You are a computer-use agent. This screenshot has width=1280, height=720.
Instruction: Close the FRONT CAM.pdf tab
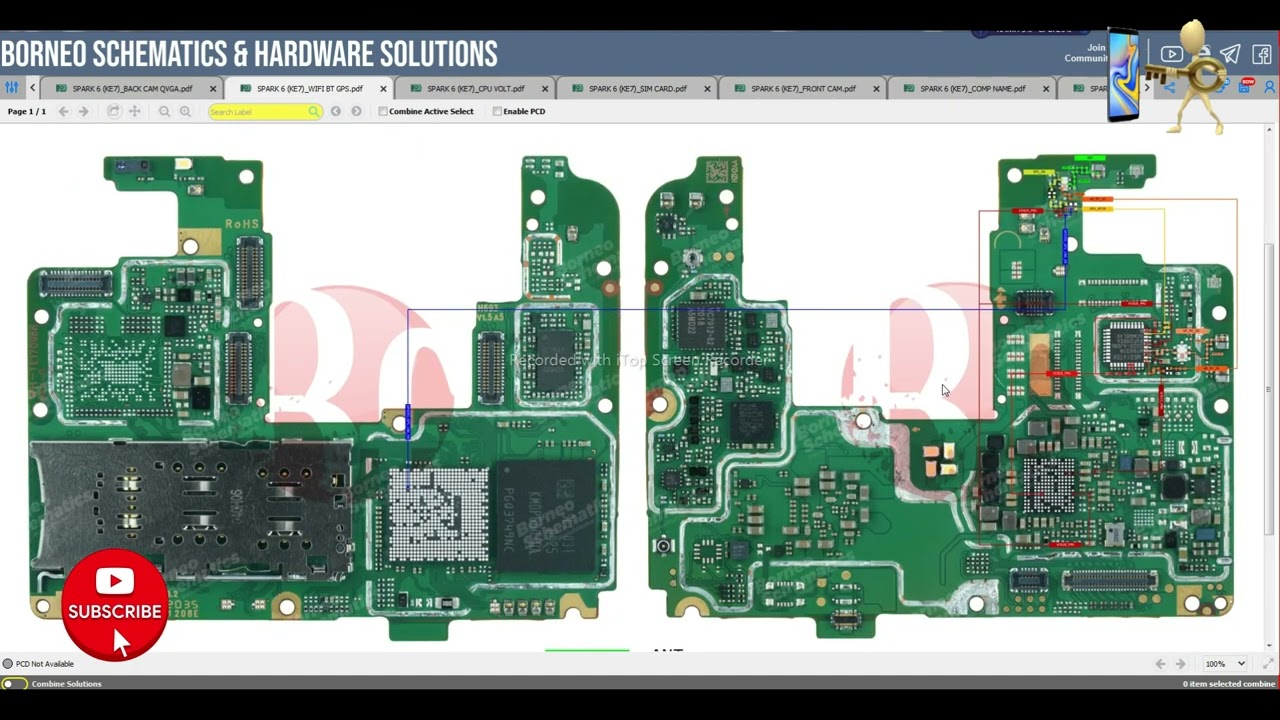coord(876,89)
